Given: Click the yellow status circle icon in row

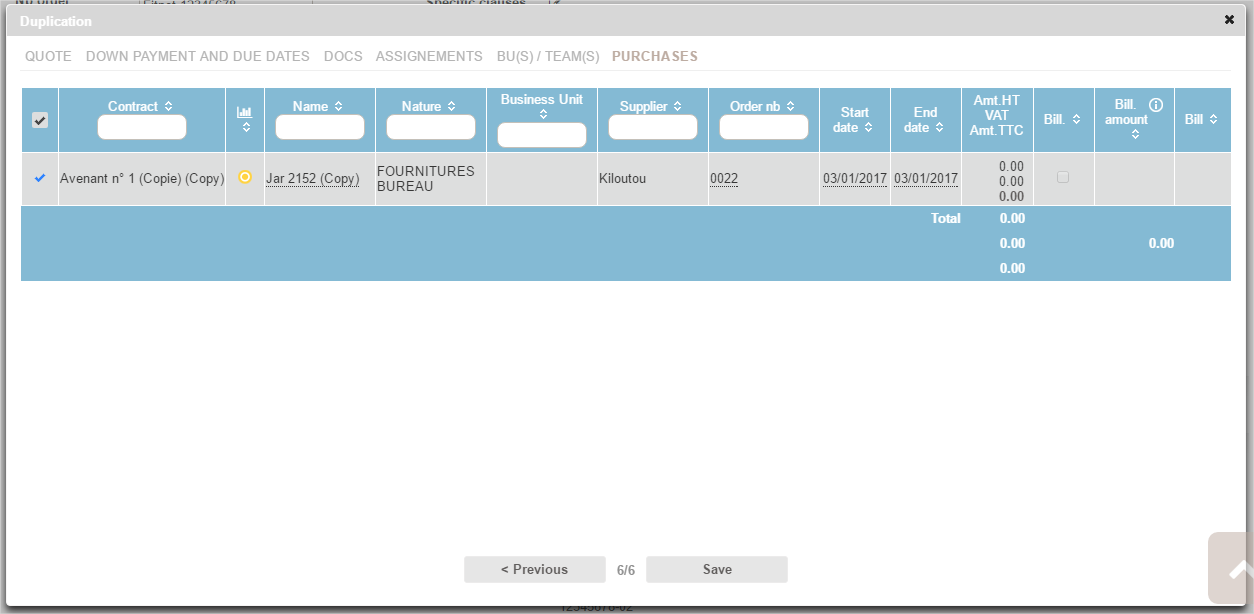Looking at the screenshot, I should 245,177.
